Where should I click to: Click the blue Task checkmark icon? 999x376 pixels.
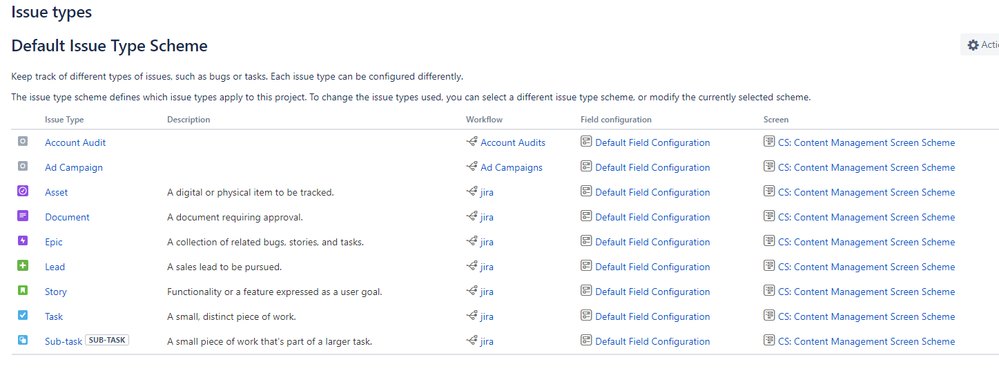(22, 315)
